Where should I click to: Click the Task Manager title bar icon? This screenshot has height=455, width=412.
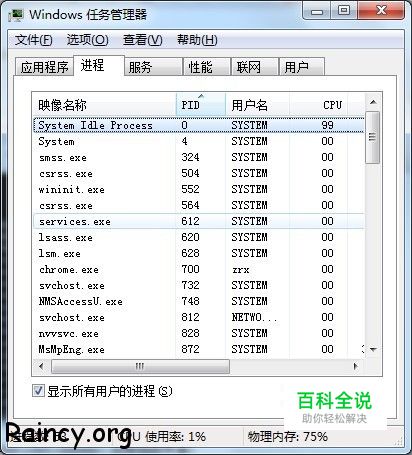pyautogui.click(x=16, y=14)
